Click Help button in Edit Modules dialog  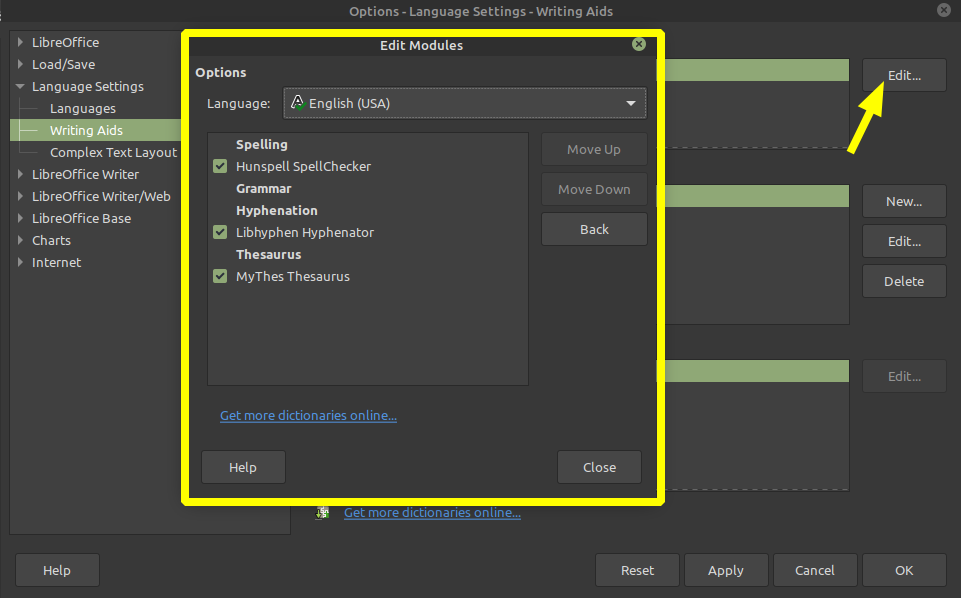click(243, 467)
